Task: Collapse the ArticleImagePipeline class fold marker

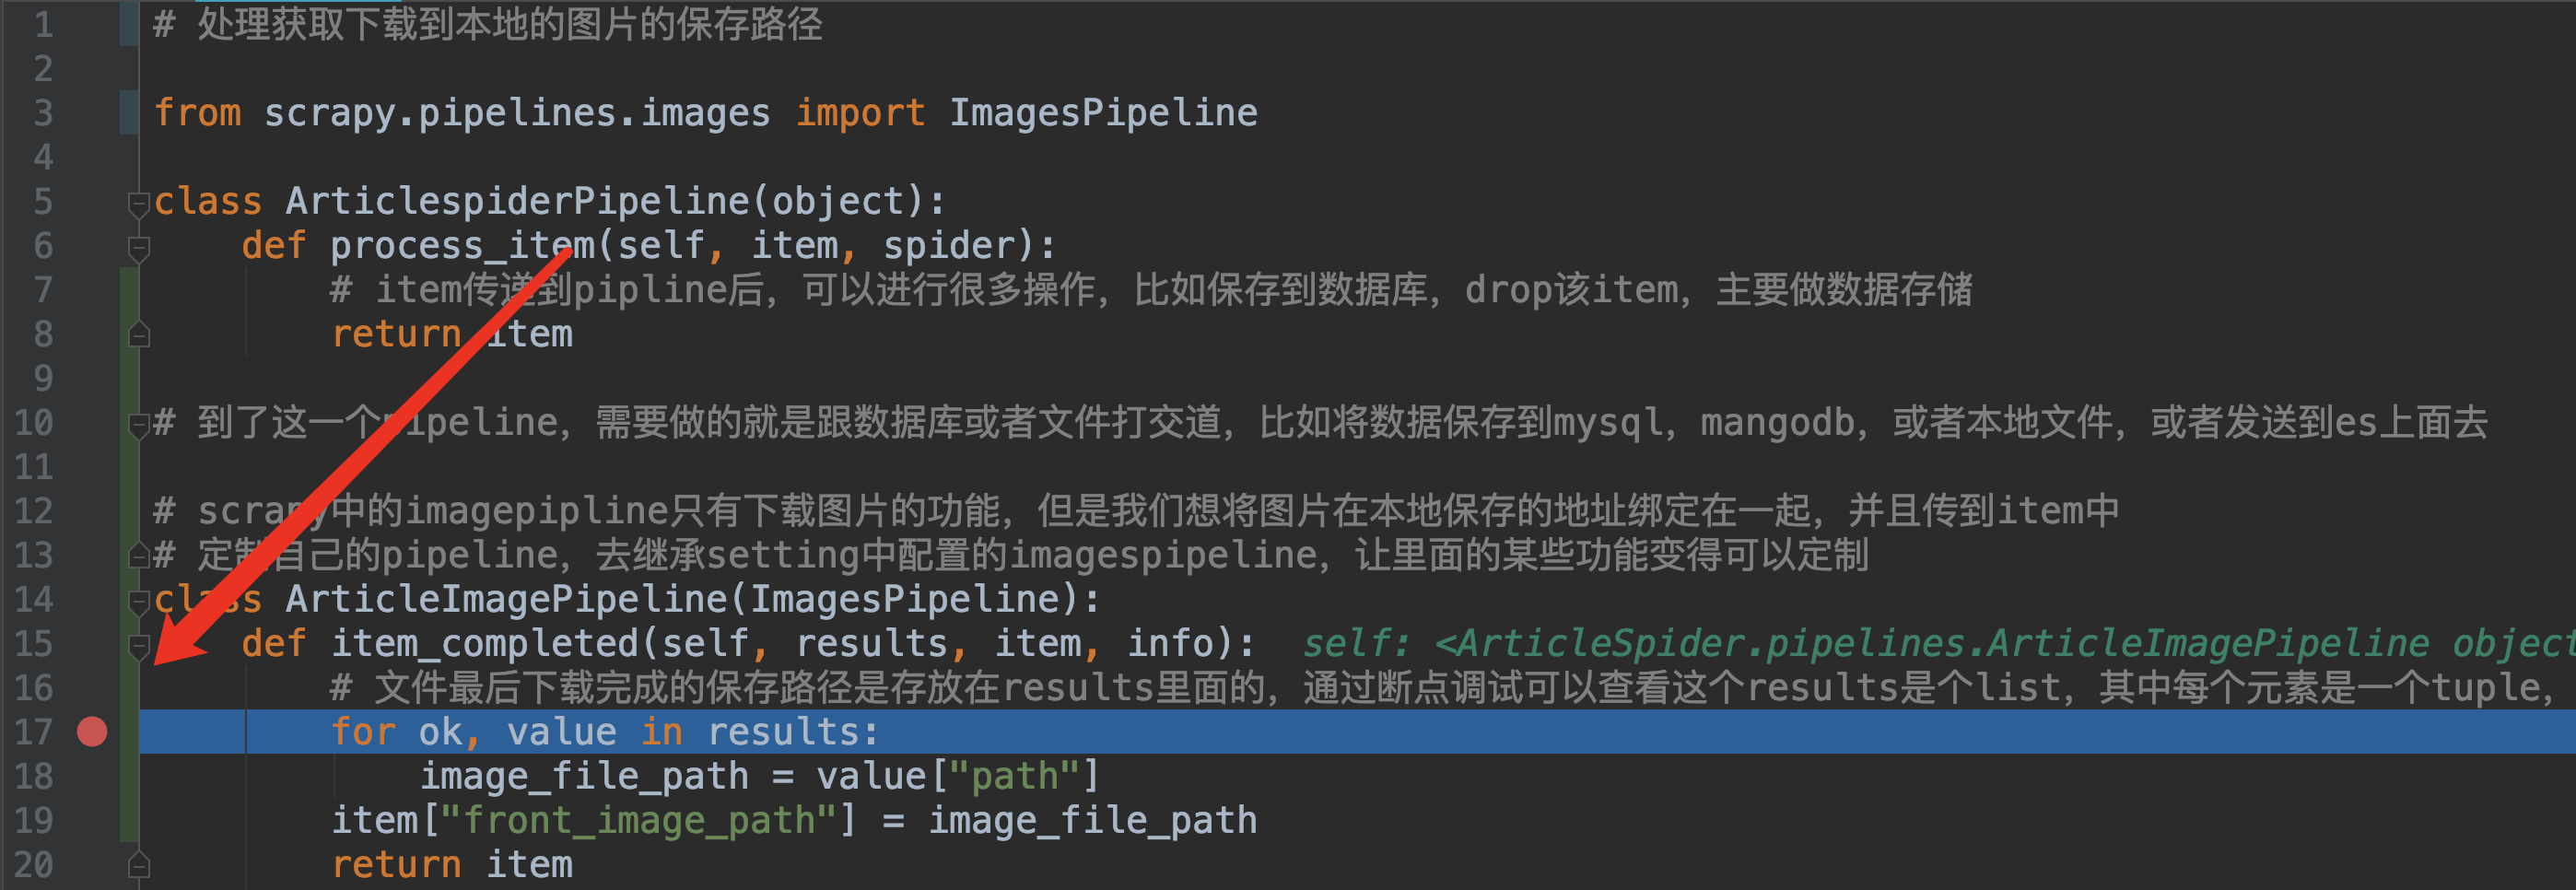Action: tap(139, 602)
